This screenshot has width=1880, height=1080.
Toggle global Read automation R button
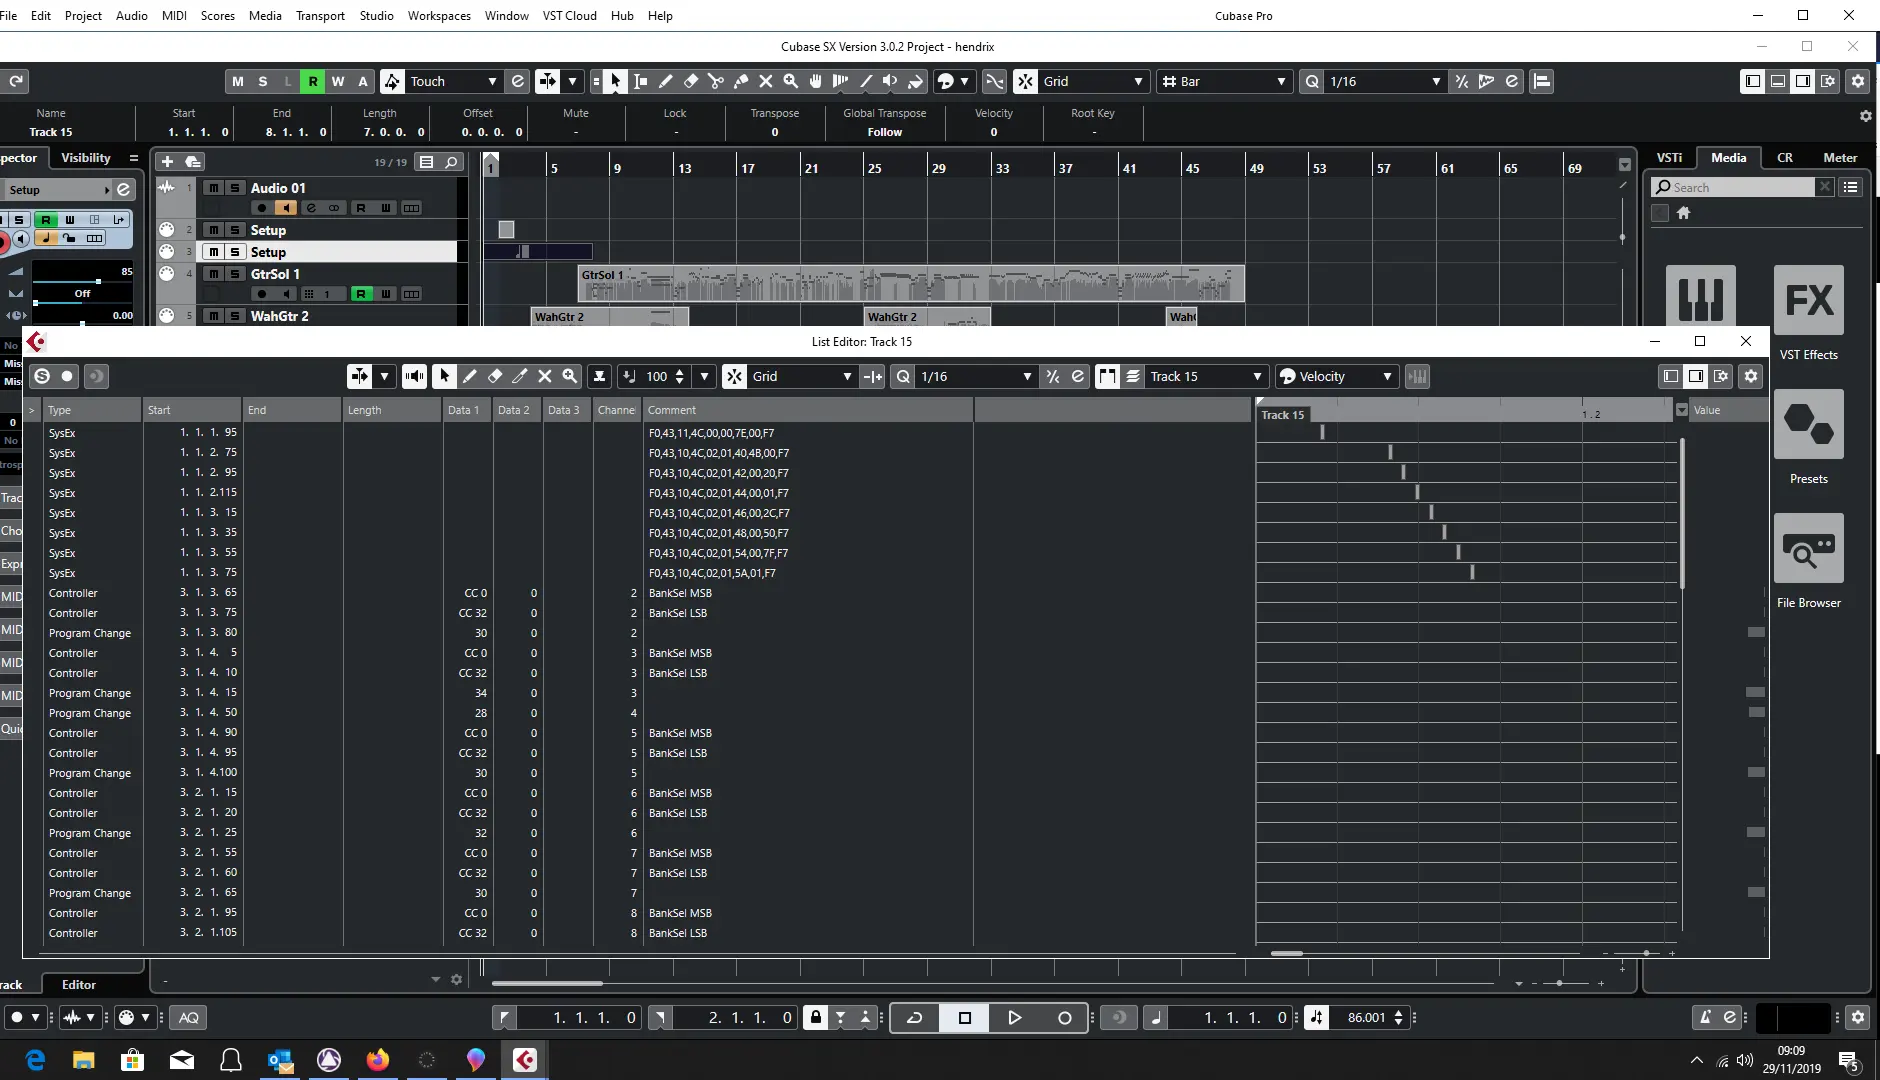(x=313, y=82)
